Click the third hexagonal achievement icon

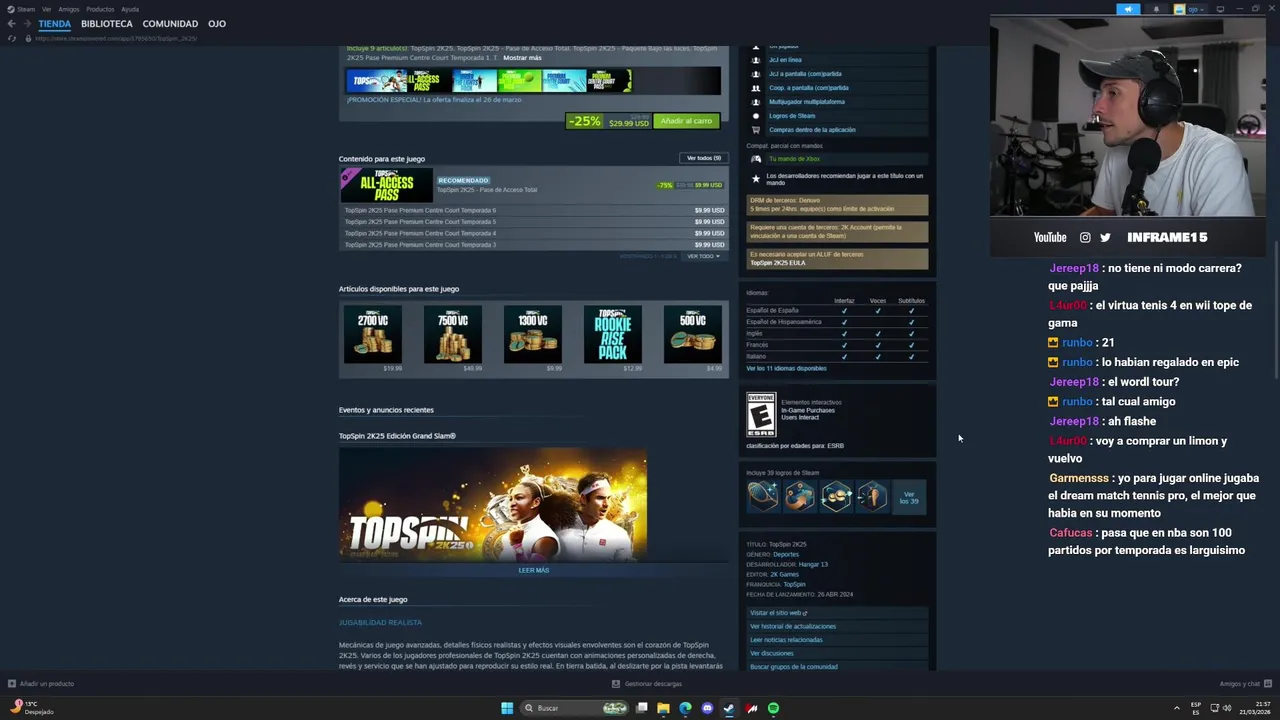[836, 495]
